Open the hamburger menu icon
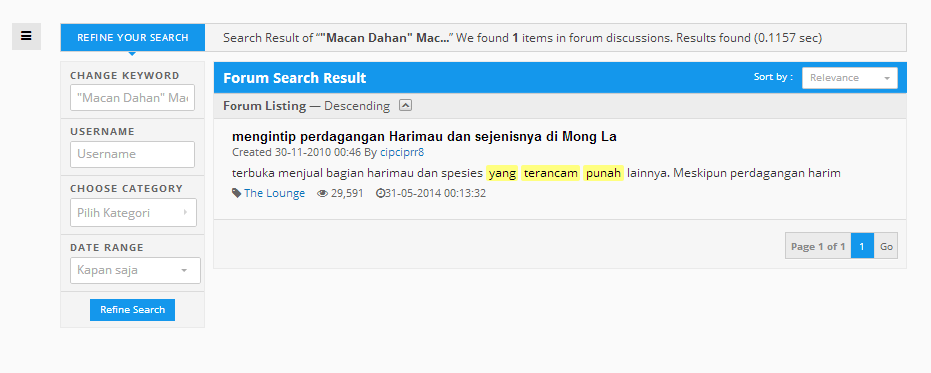 [26, 36]
